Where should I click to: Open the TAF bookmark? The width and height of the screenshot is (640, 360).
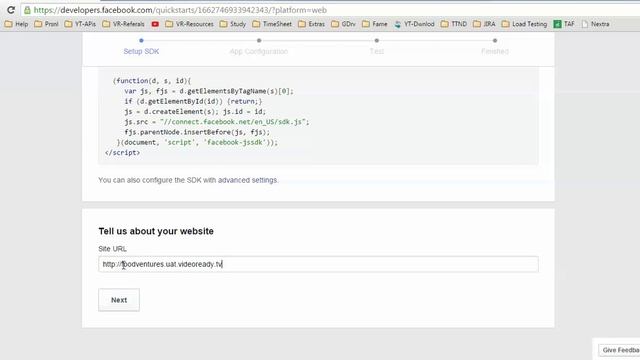pyautogui.click(x=564, y=24)
